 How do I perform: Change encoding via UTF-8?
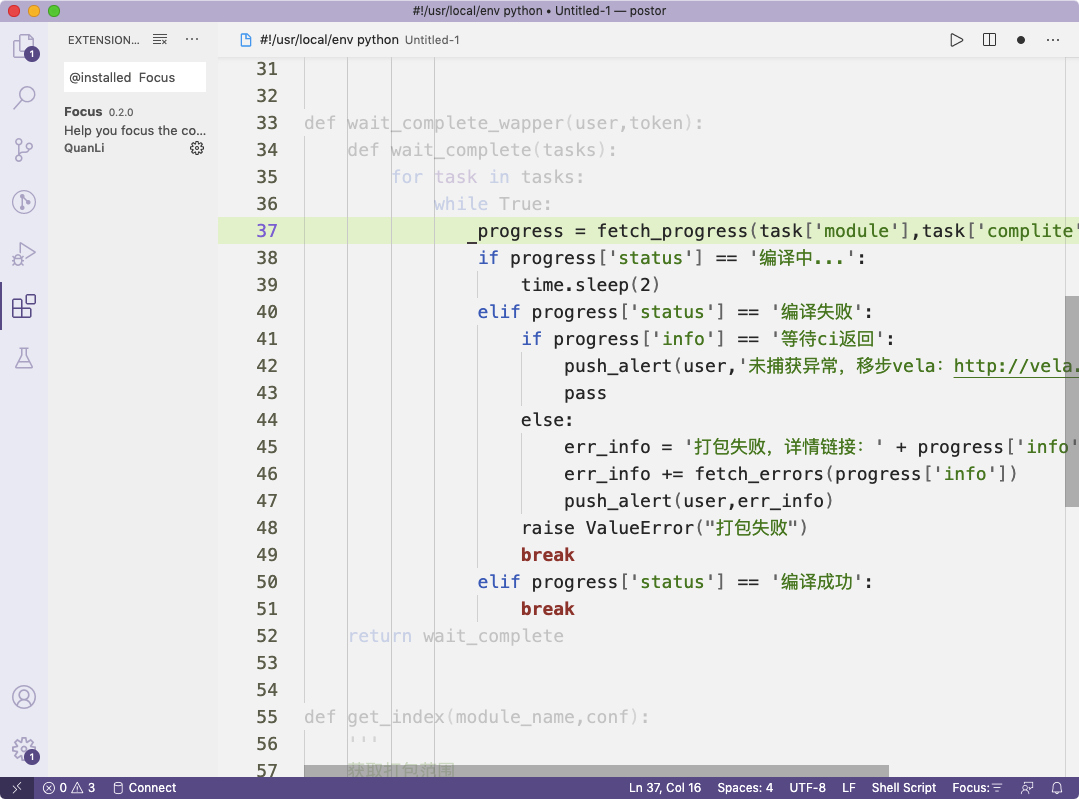coord(807,788)
